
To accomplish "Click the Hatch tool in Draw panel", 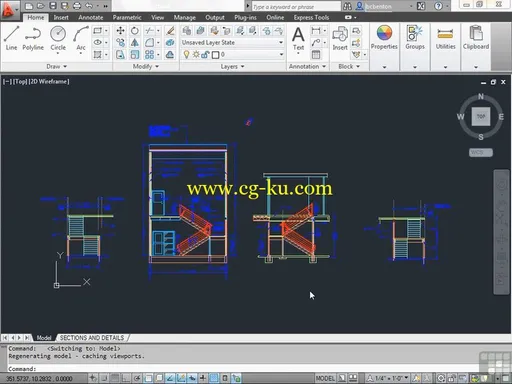I will pos(97,54).
